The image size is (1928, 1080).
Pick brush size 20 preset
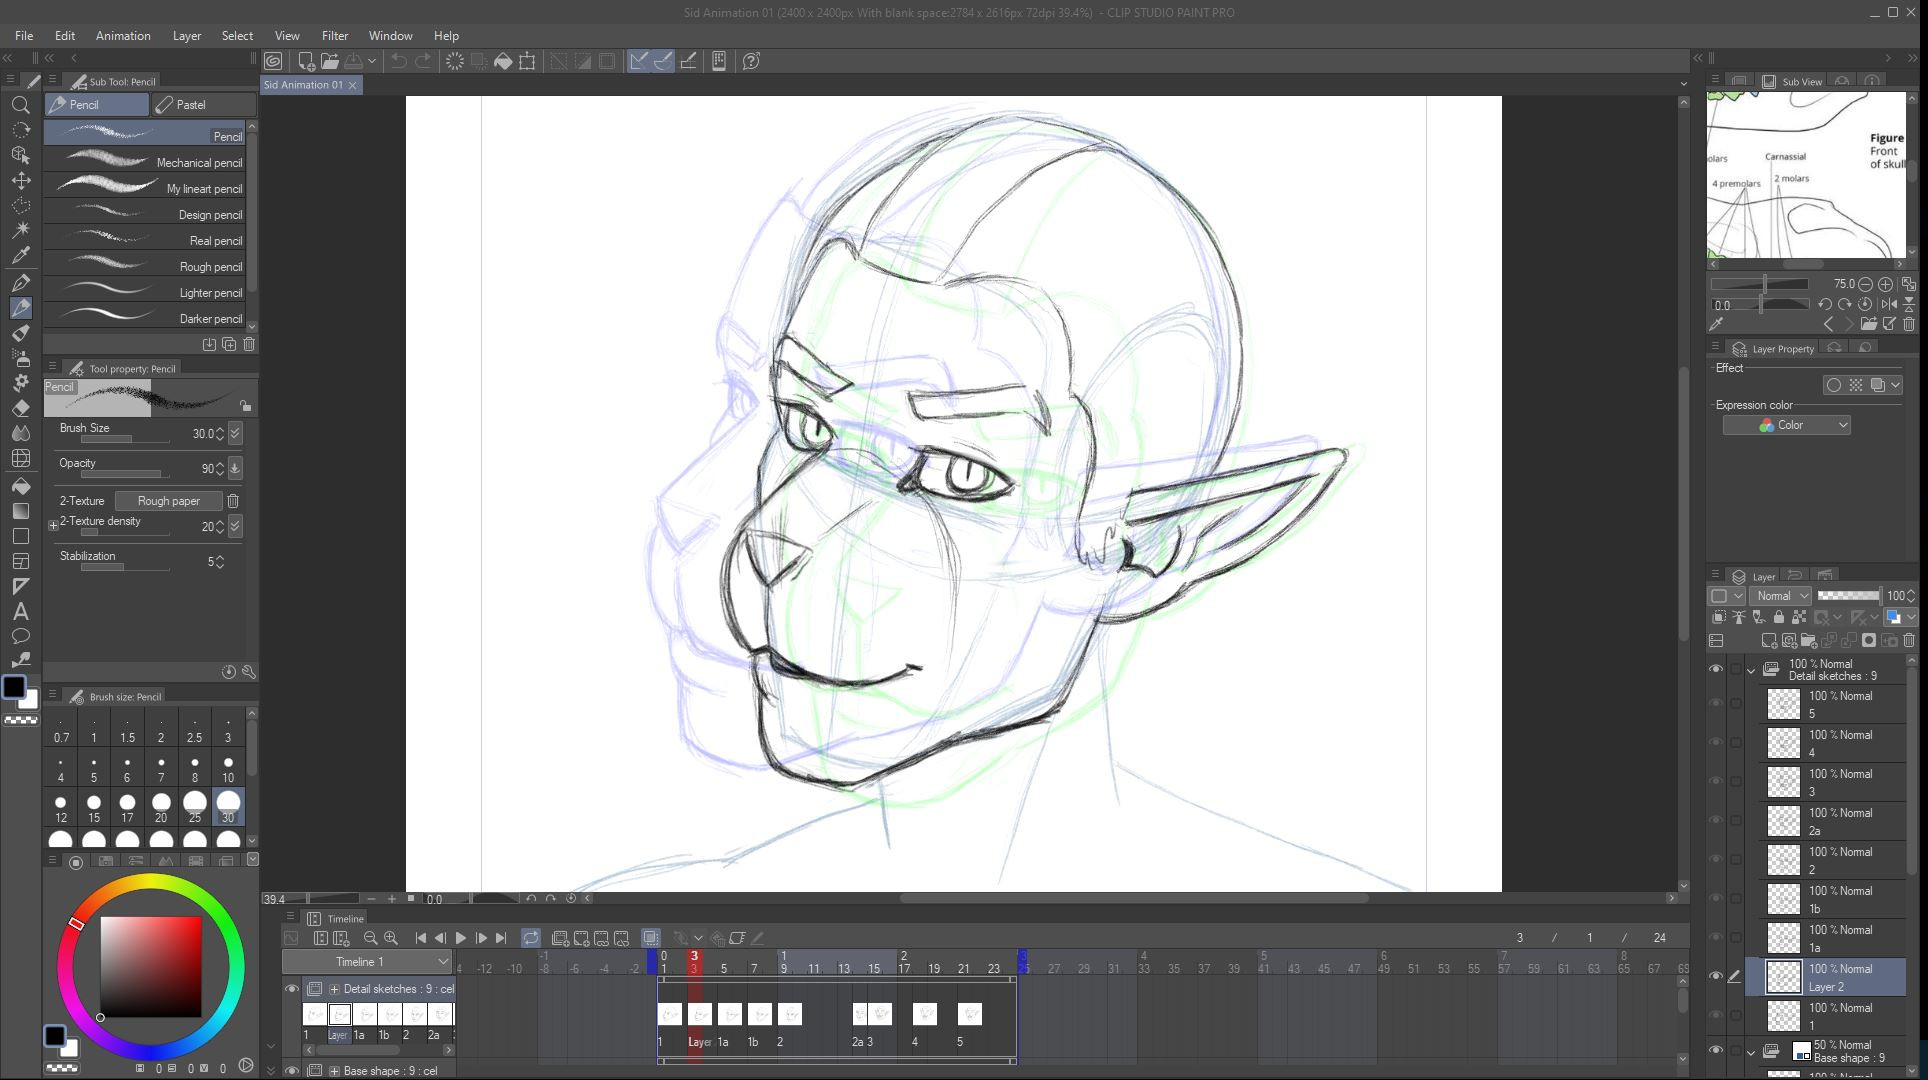coord(161,808)
